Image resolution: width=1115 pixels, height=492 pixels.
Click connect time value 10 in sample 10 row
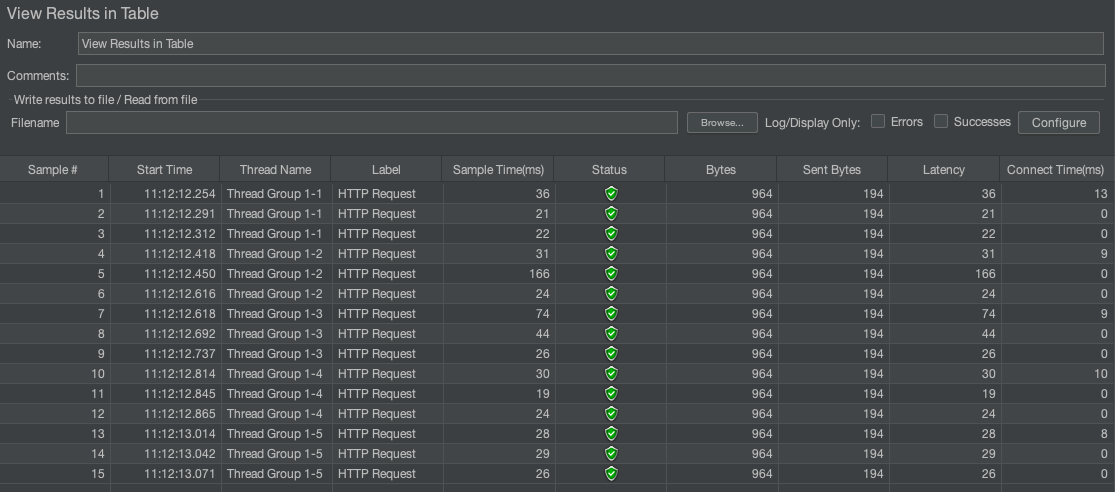coord(1057,373)
